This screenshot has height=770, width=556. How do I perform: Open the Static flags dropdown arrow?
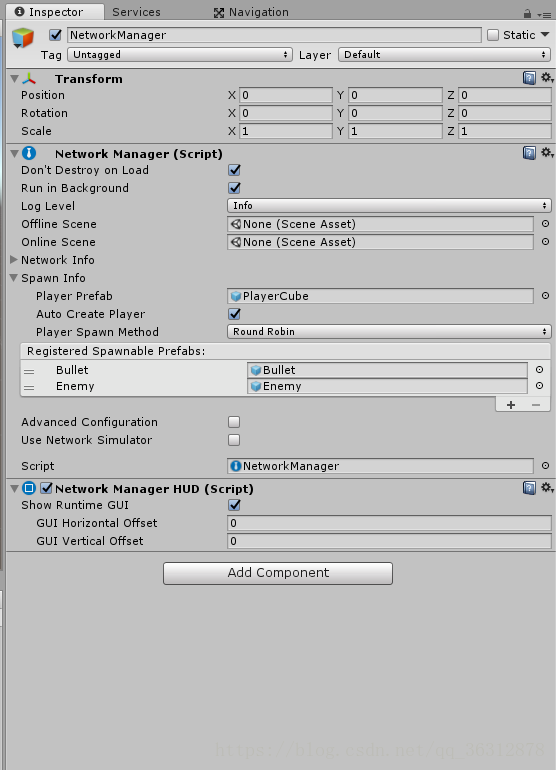[545, 34]
